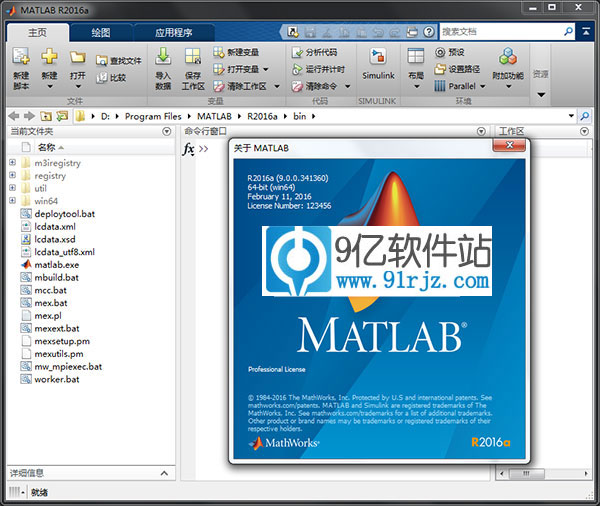Click the browse for folder icon

[62, 116]
